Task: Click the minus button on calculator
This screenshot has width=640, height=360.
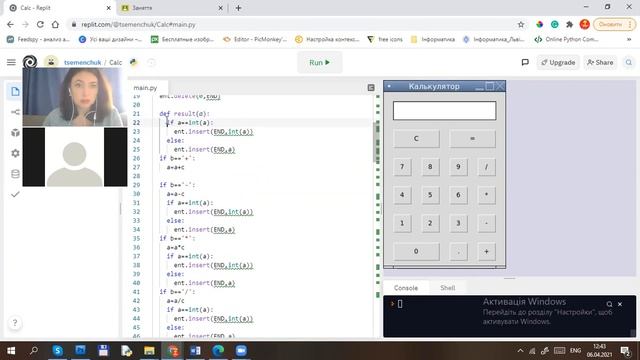Action: [486, 223]
